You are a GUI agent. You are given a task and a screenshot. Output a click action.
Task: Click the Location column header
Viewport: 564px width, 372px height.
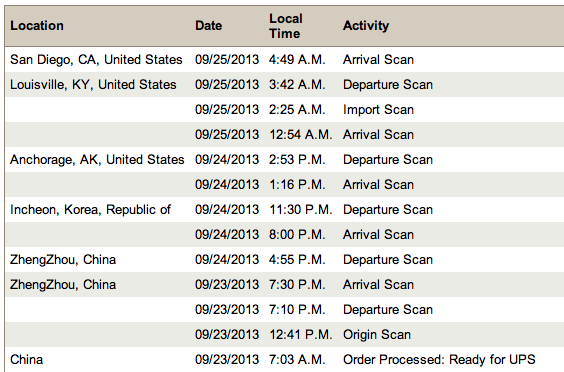pyautogui.click(x=37, y=26)
